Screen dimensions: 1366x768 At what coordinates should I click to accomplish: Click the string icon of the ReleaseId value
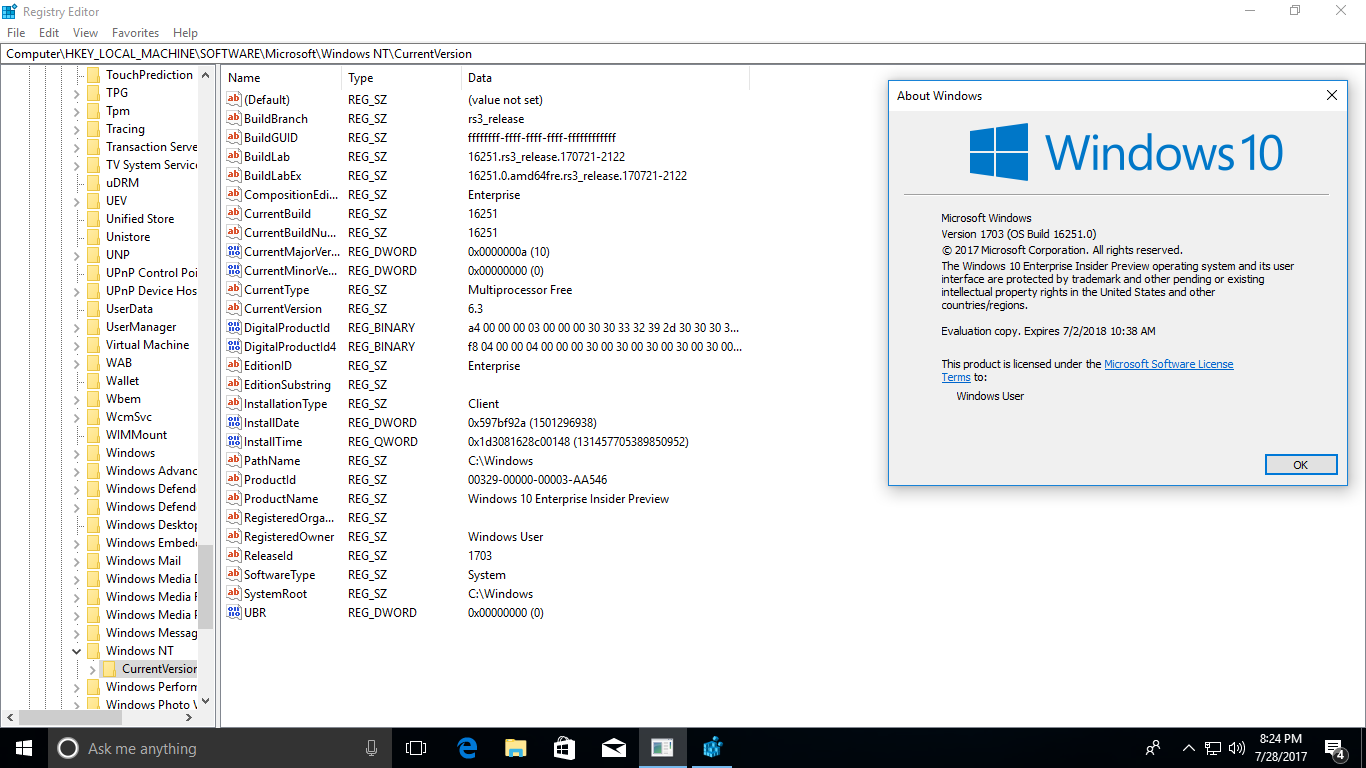[234, 556]
